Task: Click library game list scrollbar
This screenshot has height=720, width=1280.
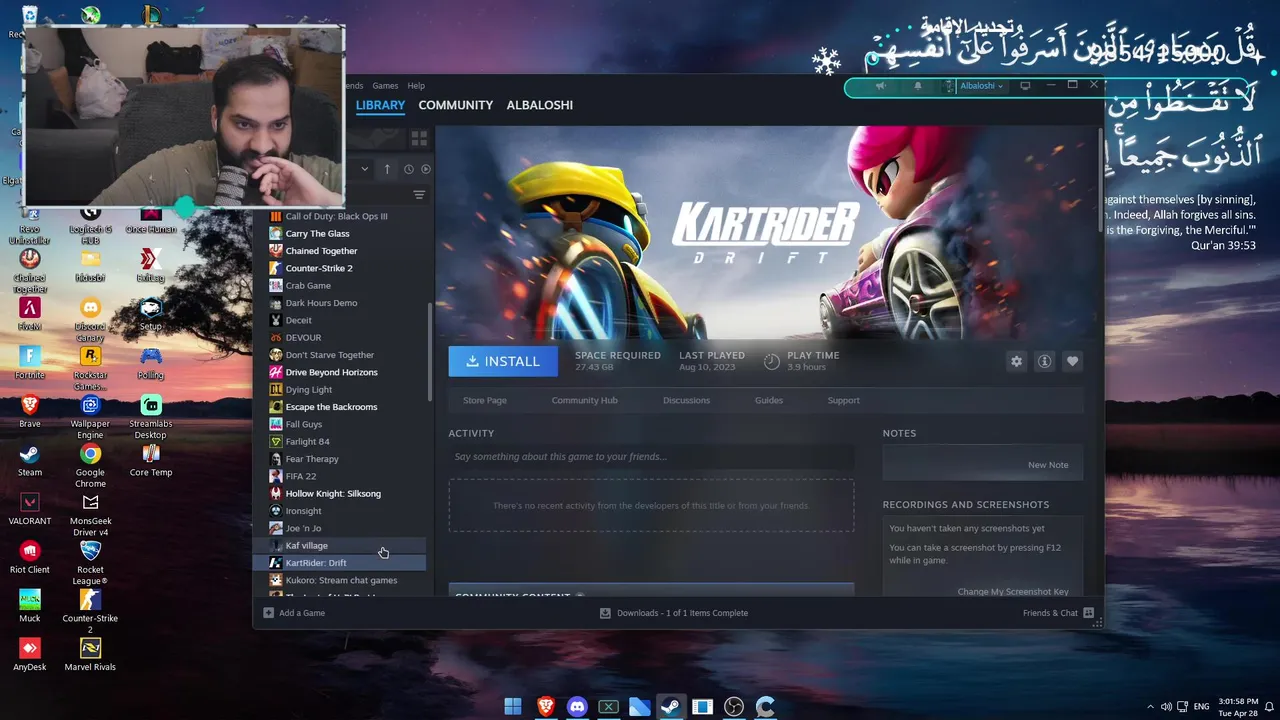Action: click(x=430, y=352)
